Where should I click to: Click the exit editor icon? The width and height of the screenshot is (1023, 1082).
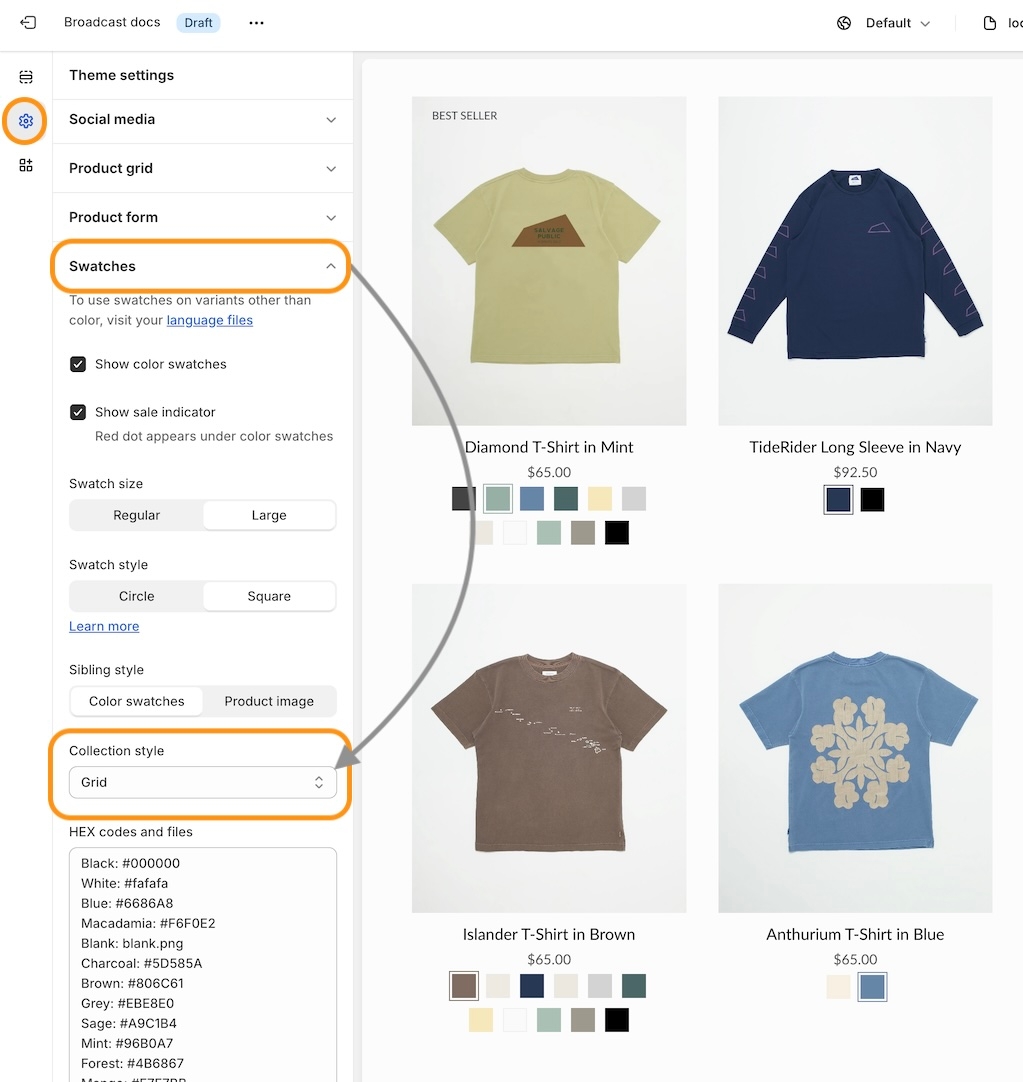[x=28, y=22]
